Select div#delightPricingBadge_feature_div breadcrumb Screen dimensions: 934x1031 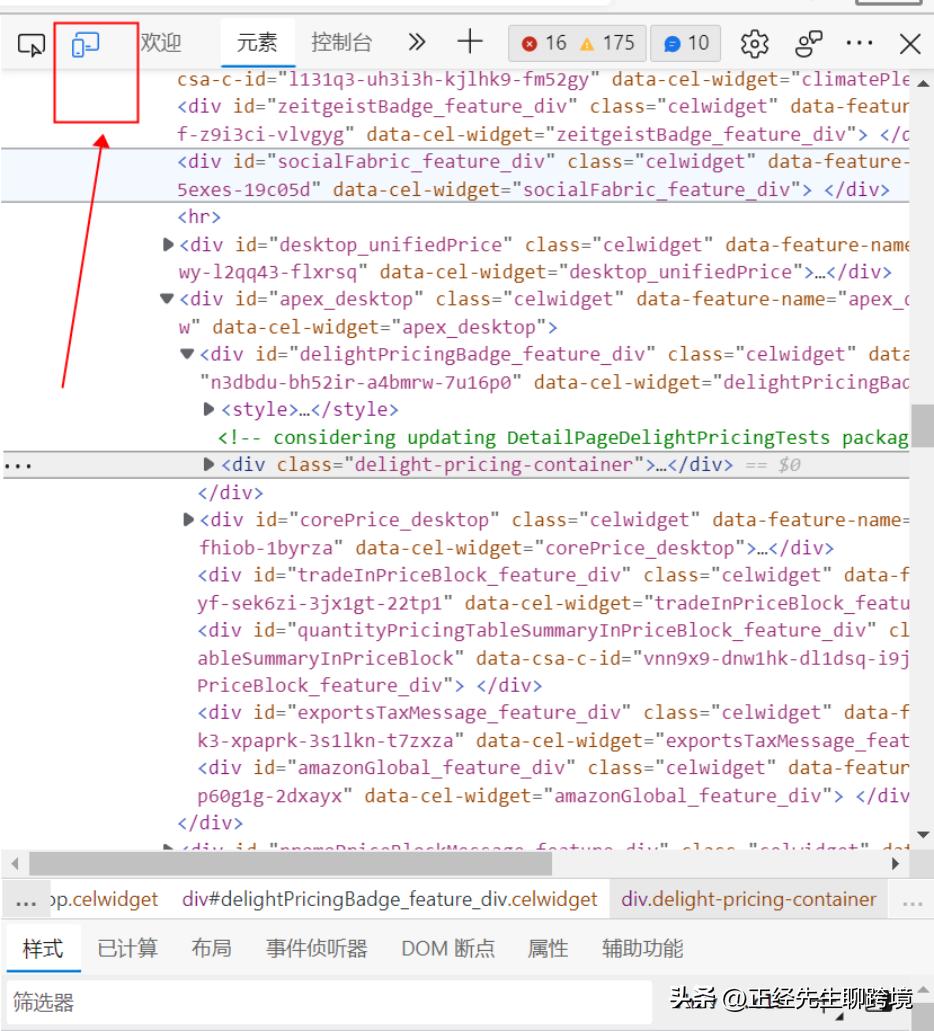pos(389,899)
